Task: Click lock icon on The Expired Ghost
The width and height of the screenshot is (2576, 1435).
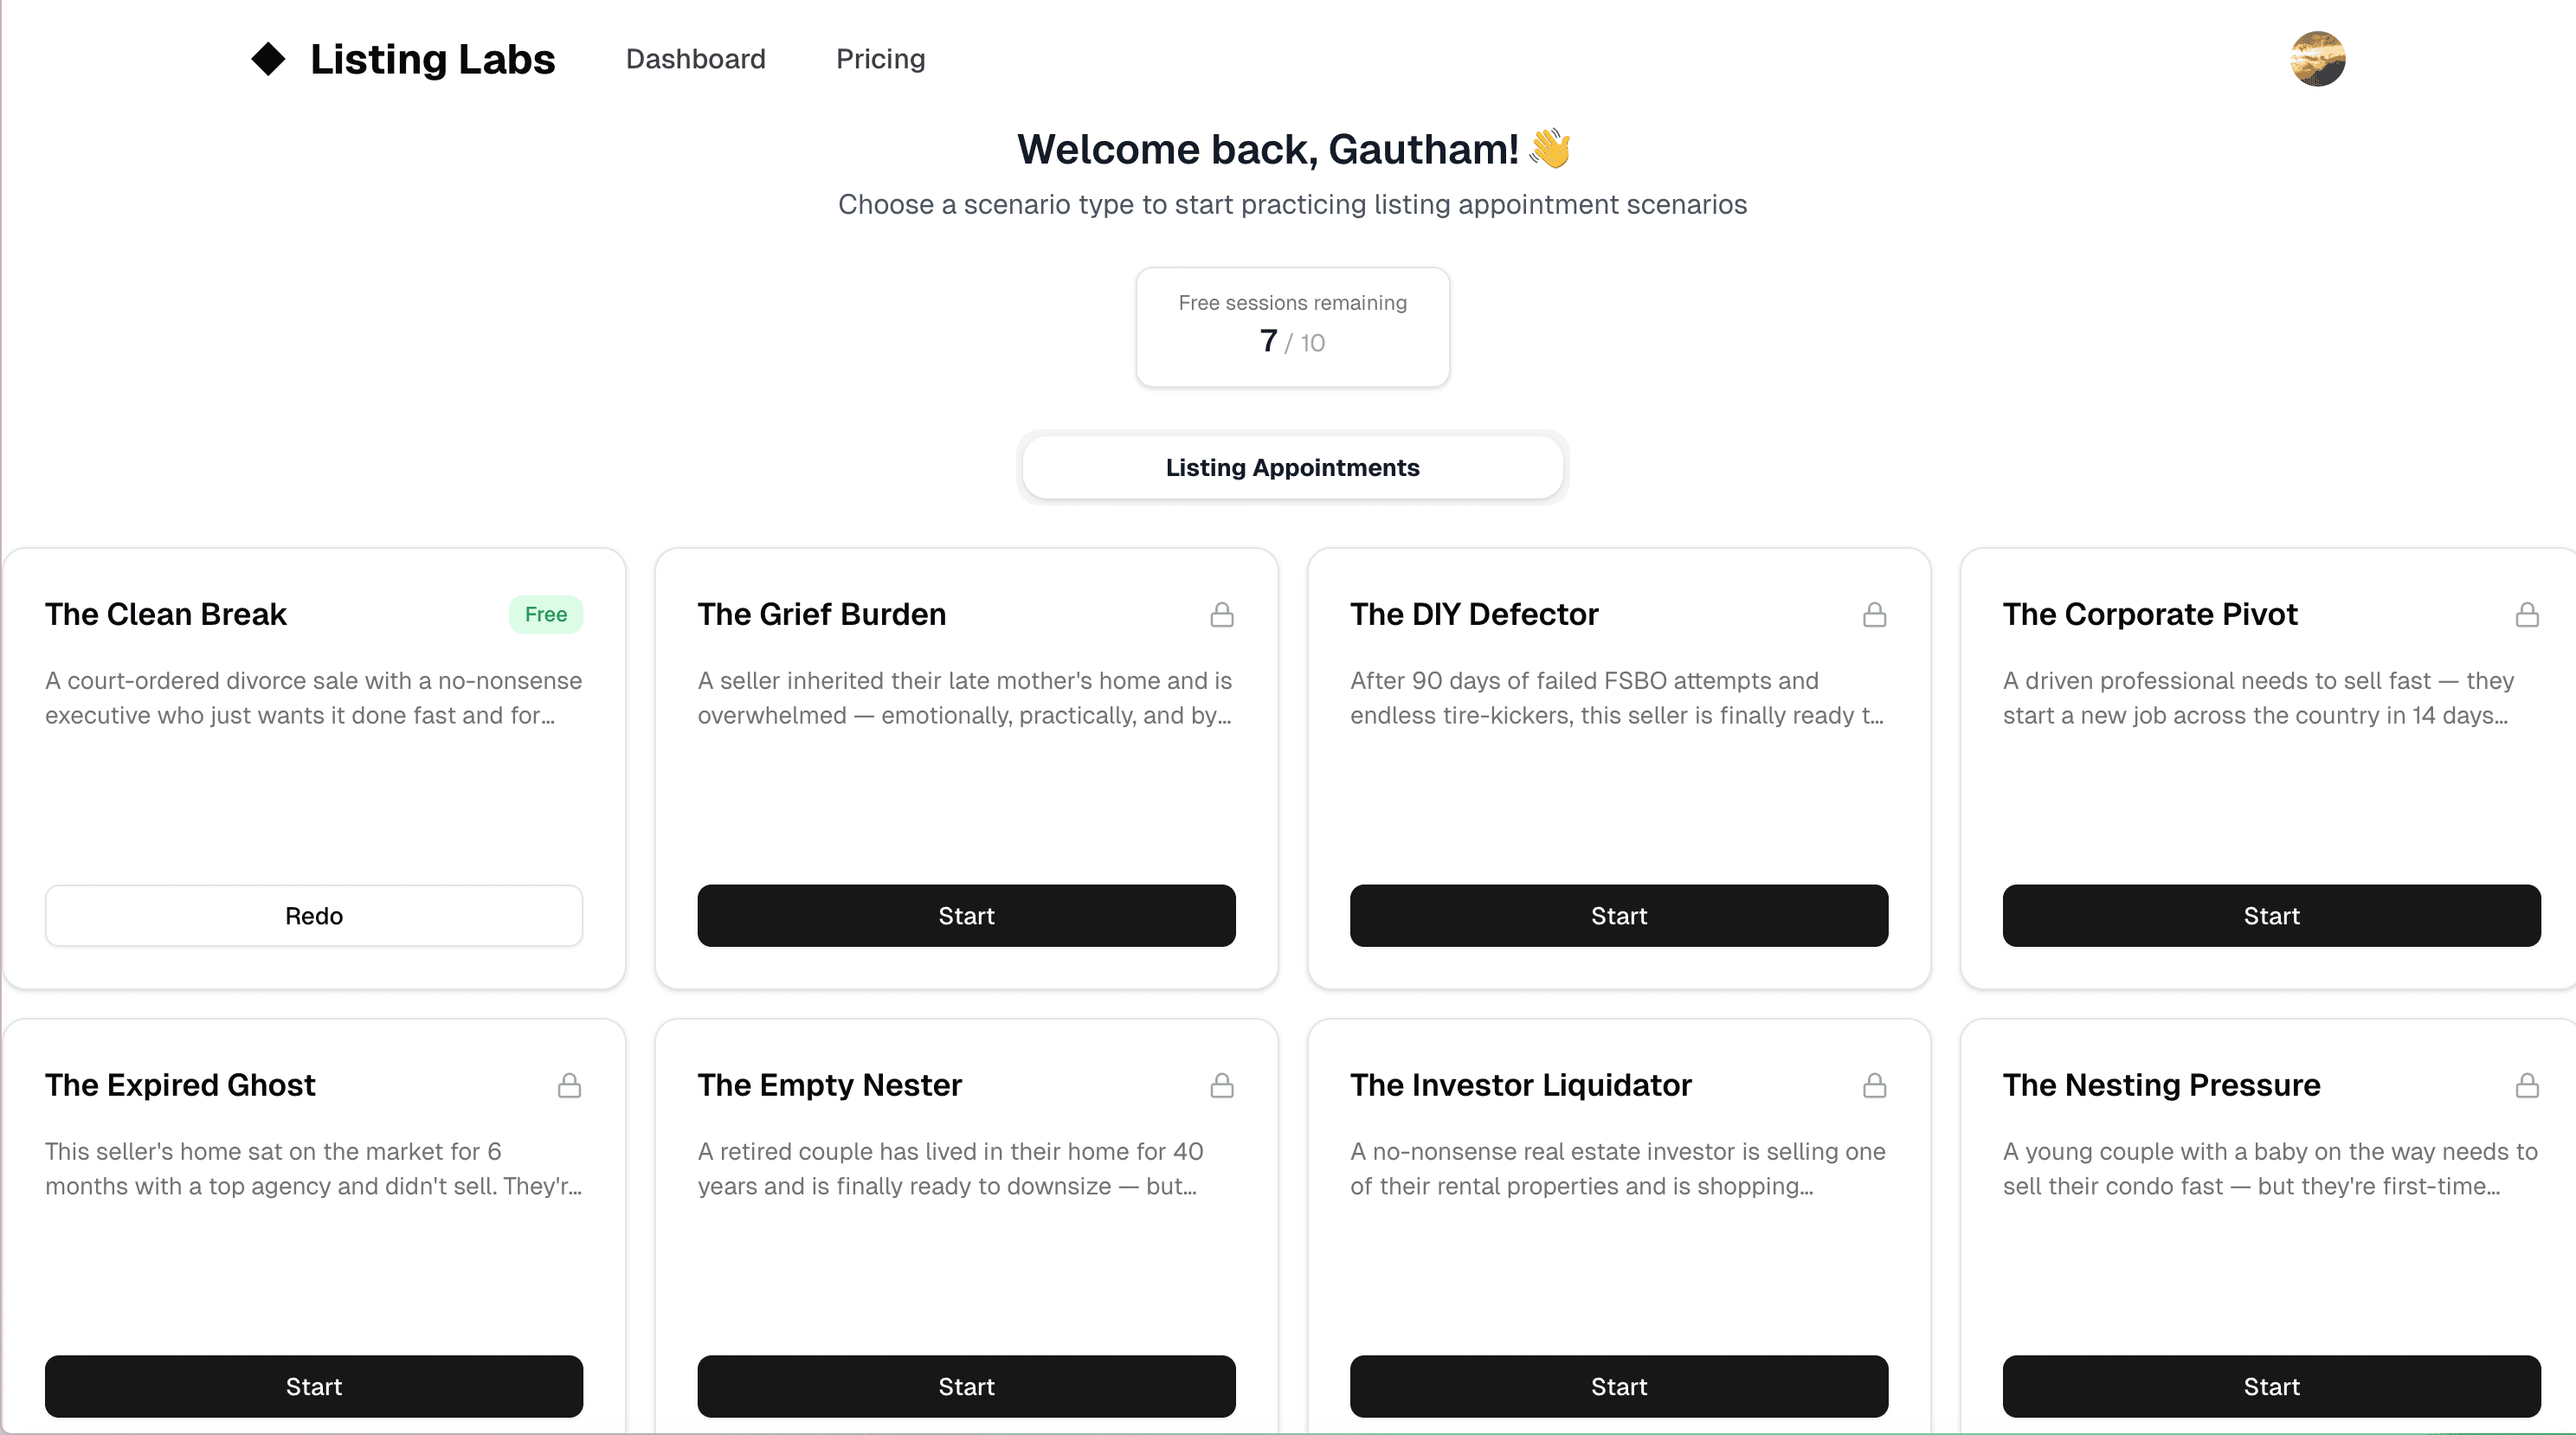Action: click(569, 1085)
